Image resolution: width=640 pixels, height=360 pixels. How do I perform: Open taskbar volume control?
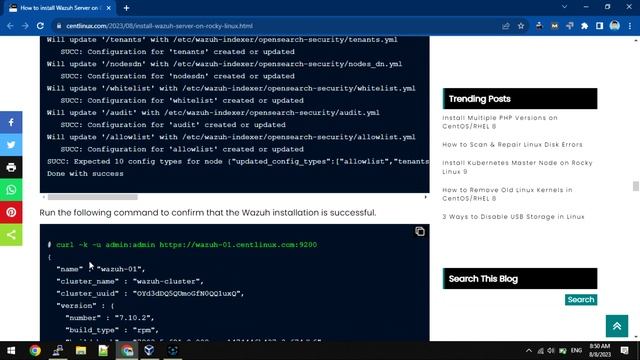(551, 350)
